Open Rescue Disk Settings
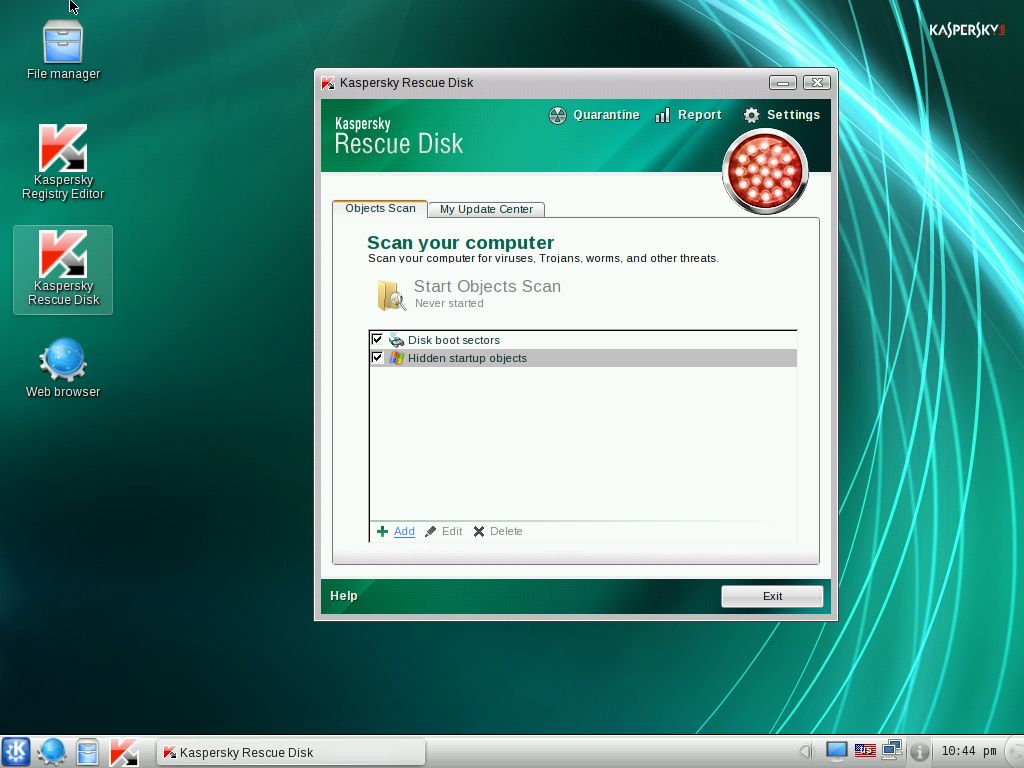Viewport: 1024px width, 768px height. (x=781, y=115)
